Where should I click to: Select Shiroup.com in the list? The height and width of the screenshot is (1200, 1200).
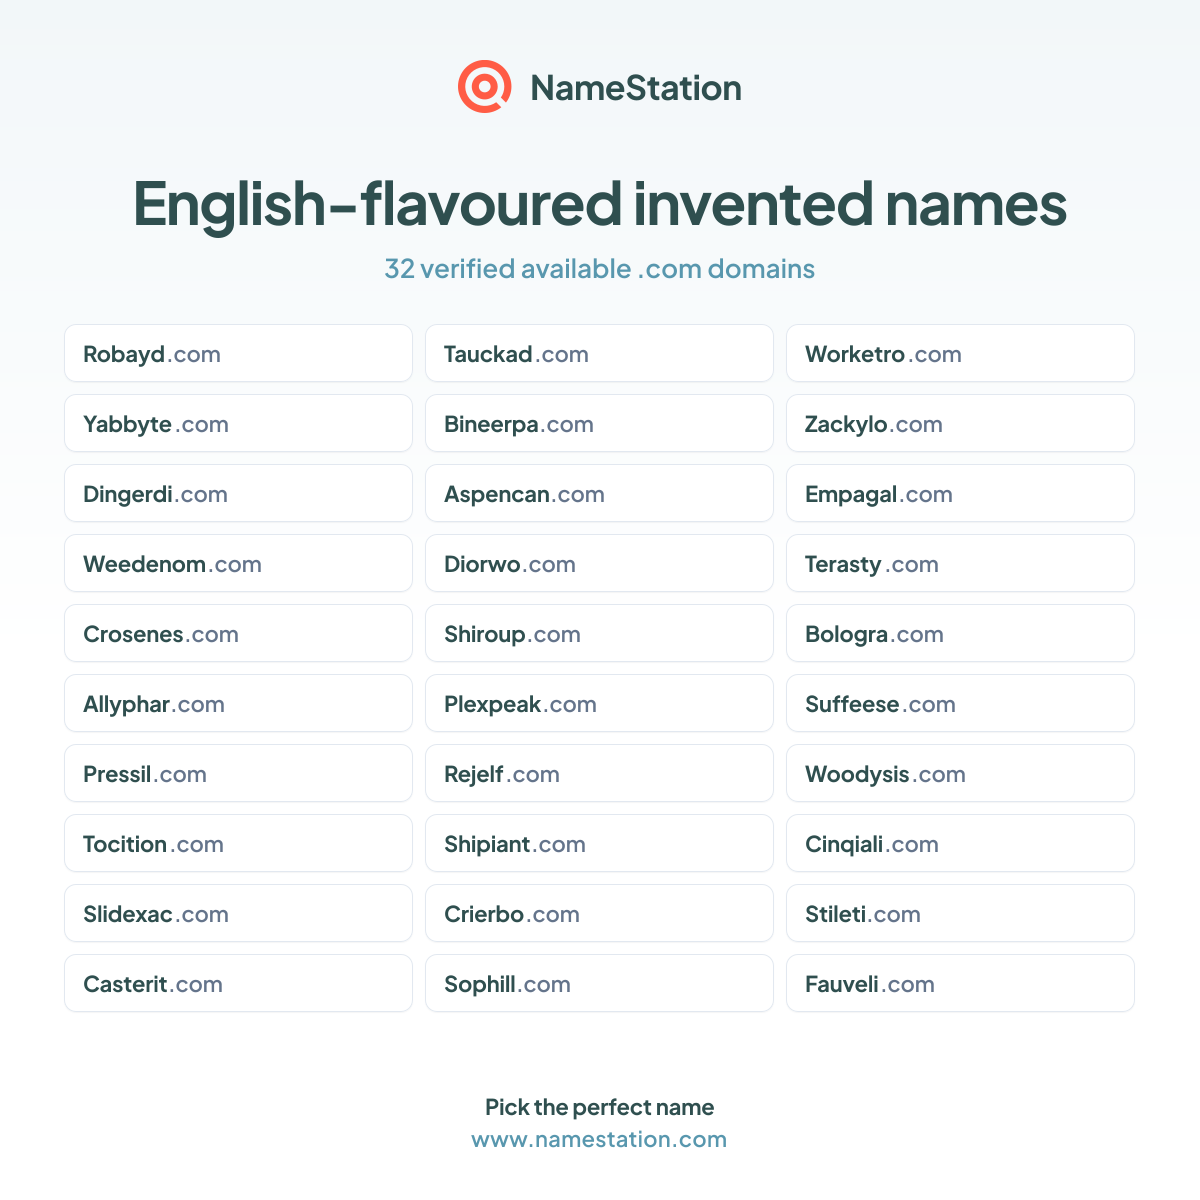pos(599,633)
